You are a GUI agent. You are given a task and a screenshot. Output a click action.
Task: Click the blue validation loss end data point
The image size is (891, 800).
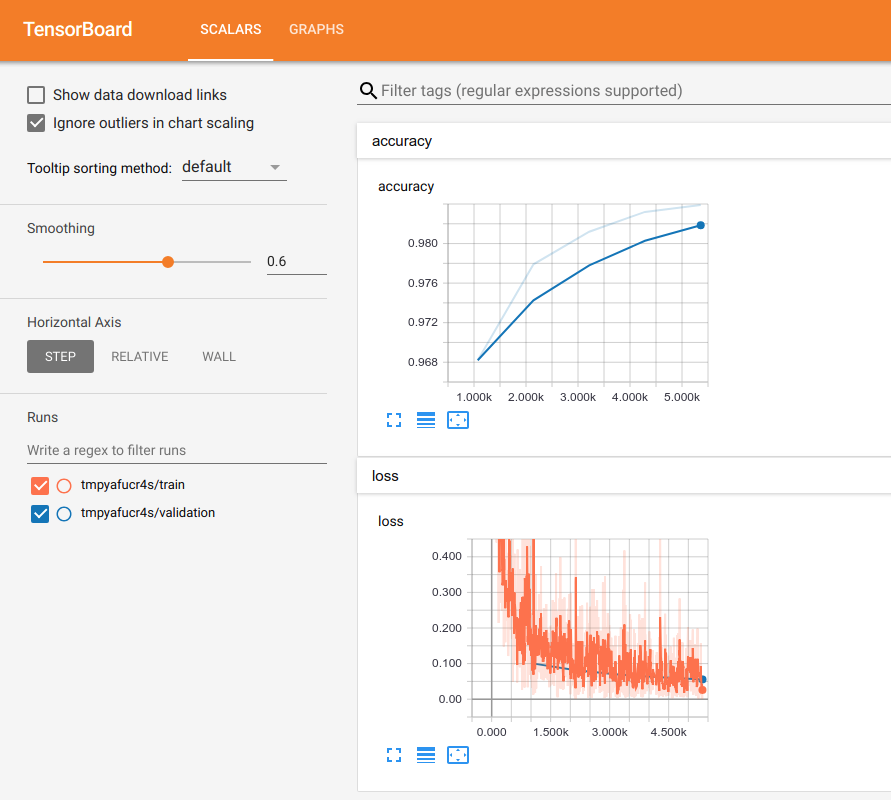coord(703,679)
